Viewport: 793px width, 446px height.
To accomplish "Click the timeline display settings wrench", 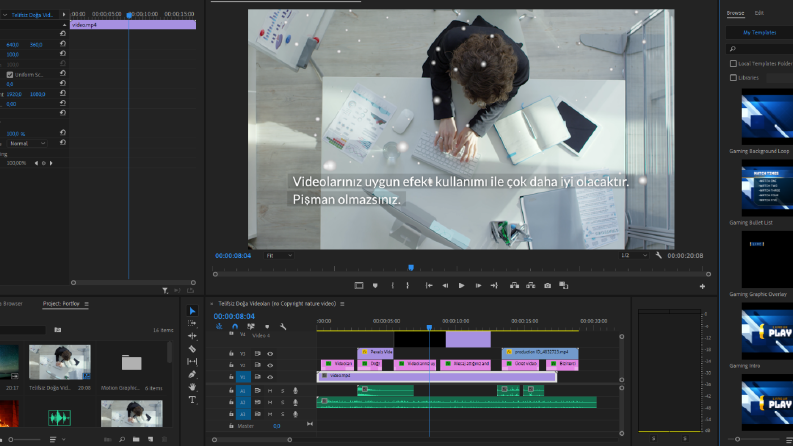I will pos(283,327).
